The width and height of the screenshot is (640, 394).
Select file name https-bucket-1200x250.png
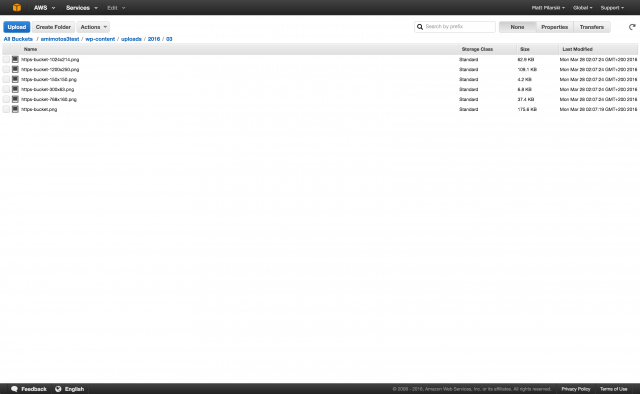click(50, 69)
